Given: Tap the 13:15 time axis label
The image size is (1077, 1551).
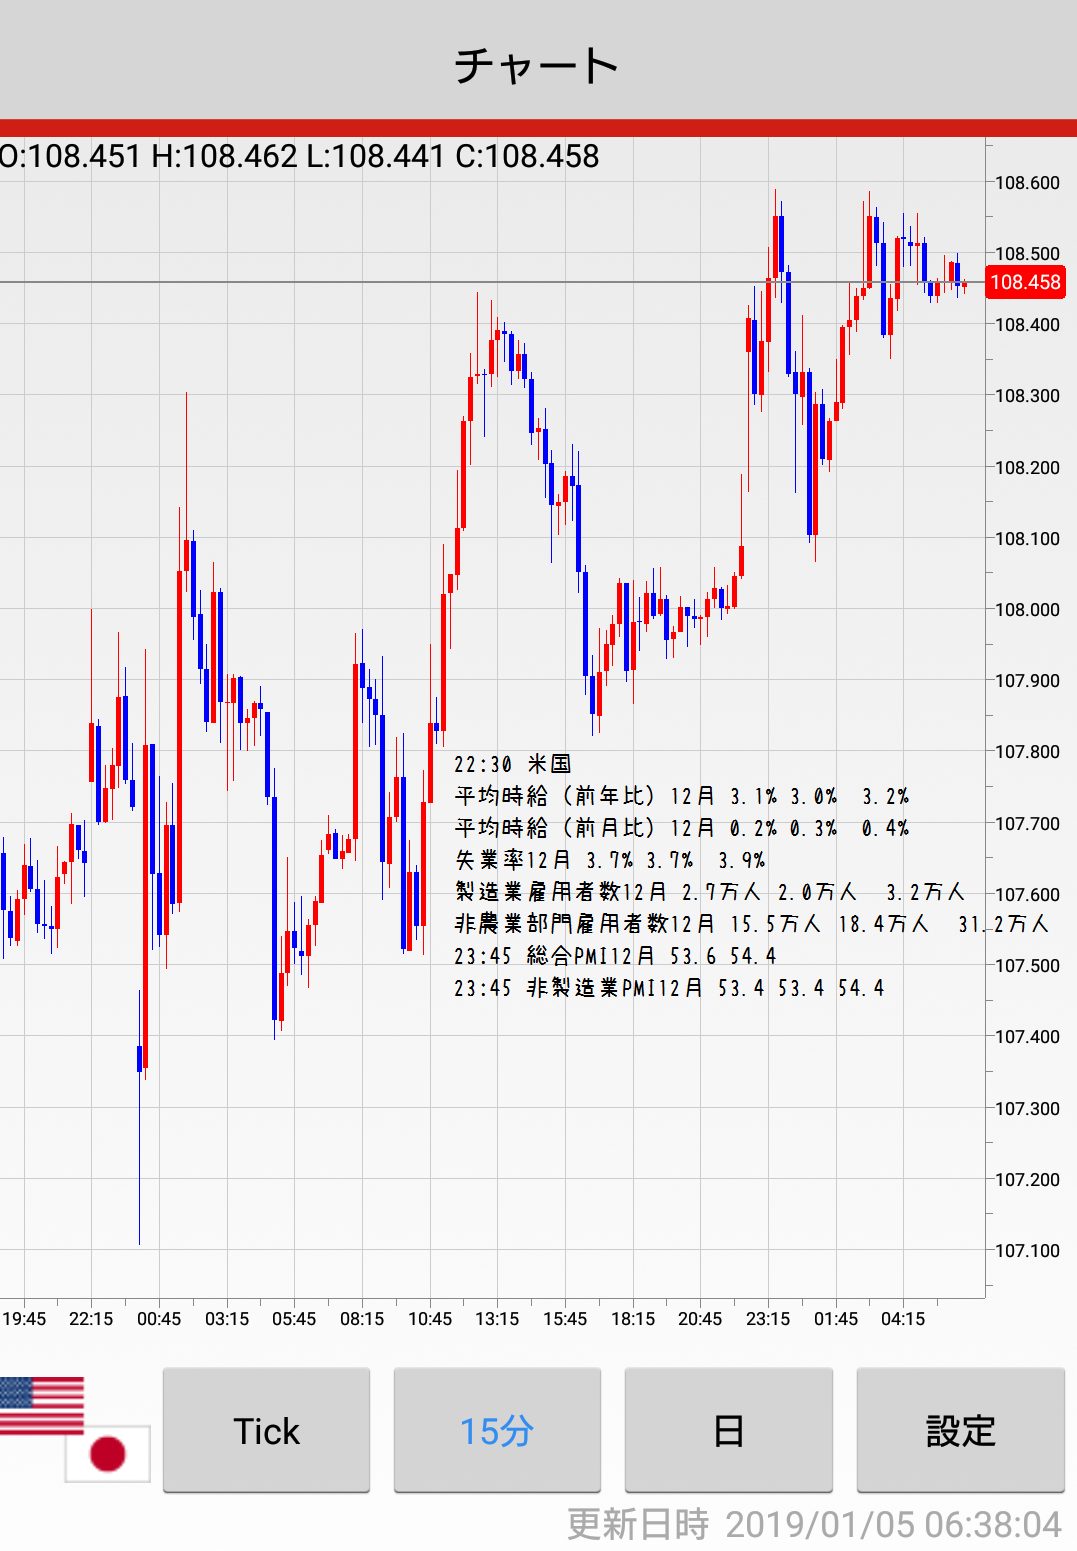Looking at the screenshot, I should click(497, 1319).
